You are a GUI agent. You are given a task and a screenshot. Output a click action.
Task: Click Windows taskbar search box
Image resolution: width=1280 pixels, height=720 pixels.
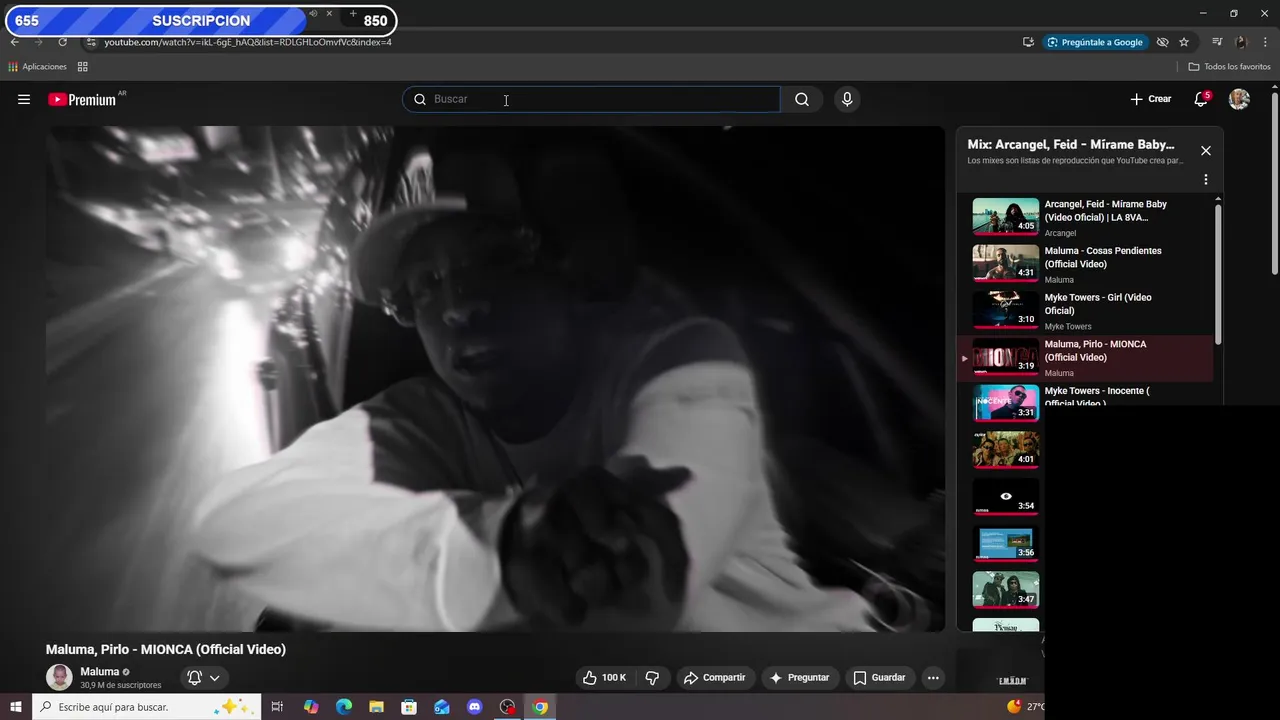pos(147,707)
